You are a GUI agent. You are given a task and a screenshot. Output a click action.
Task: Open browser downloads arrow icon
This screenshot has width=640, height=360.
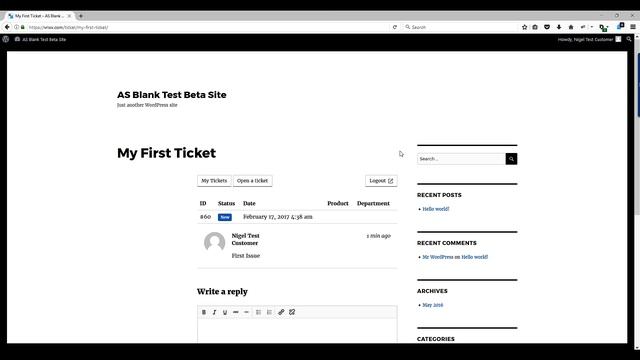click(x=559, y=27)
